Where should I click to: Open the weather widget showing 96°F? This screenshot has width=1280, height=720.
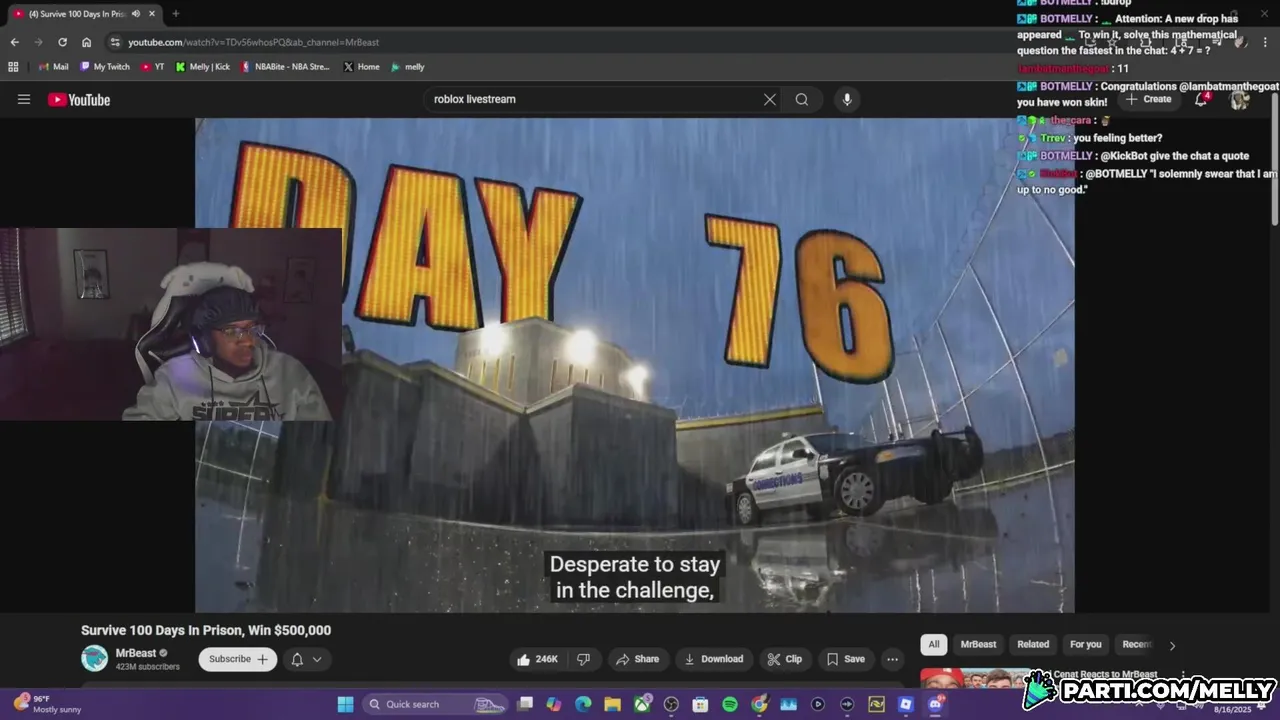46,704
